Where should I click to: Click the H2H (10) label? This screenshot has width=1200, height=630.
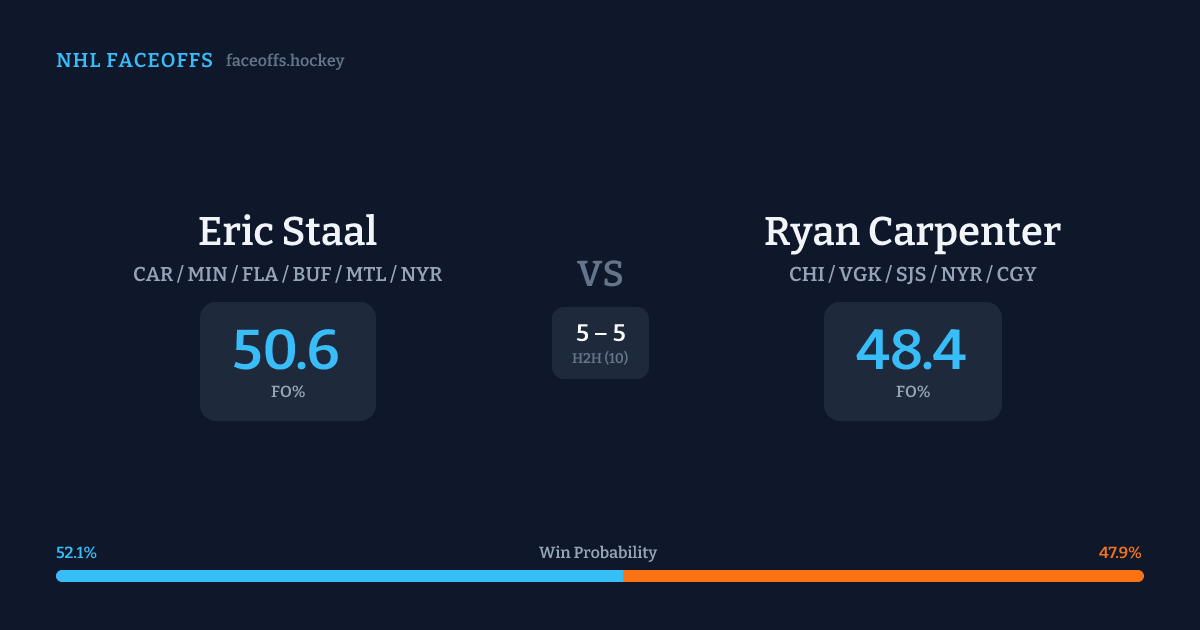[600, 358]
